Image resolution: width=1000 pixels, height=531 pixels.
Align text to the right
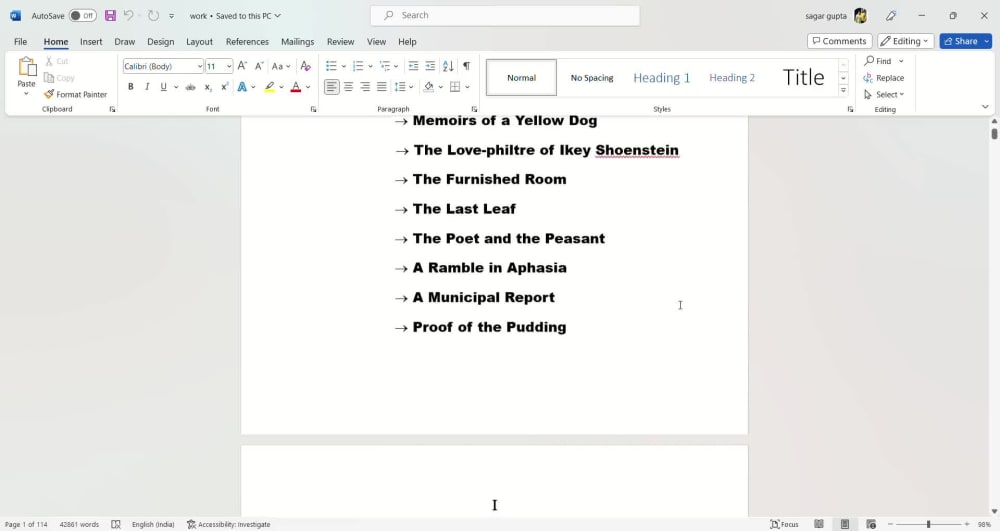(x=365, y=87)
